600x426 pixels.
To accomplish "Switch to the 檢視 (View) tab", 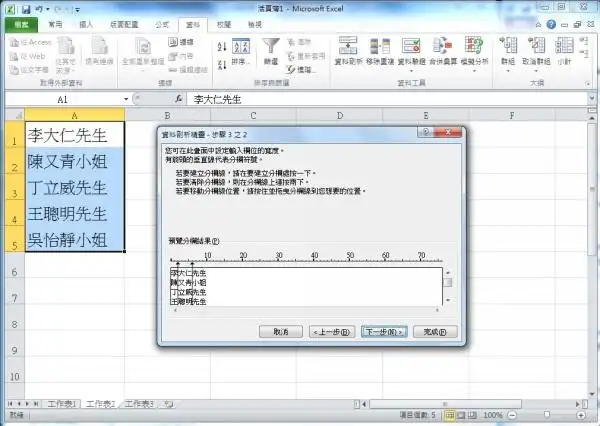I will tap(255, 25).
